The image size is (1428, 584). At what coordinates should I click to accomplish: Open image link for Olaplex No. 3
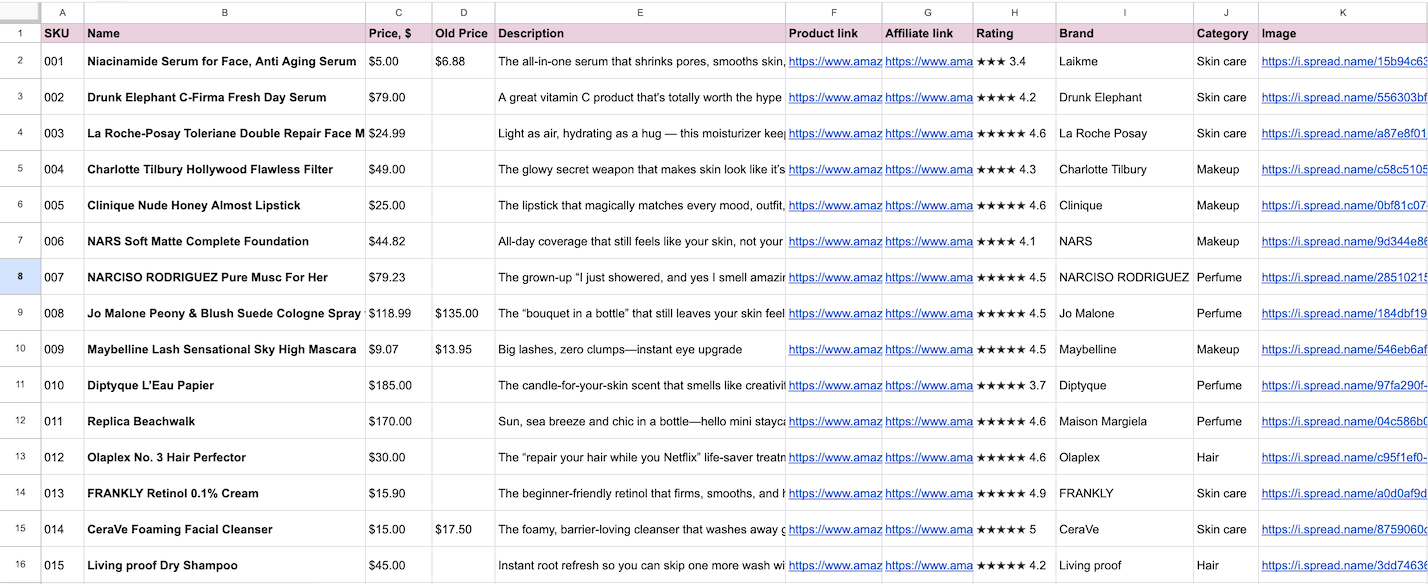click(1344, 457)
